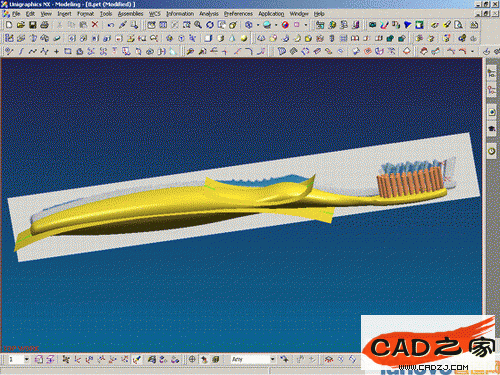Open a part file with the folder icon
This screenshot has width=500, height=375.
(x=21, y=25)
